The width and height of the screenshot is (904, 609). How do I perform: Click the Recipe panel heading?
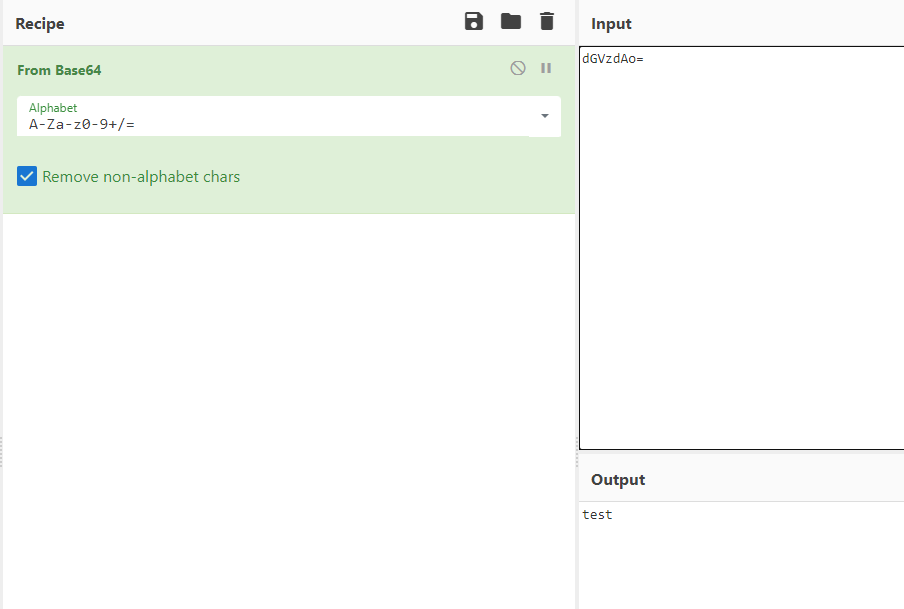click(x=40, y=24)
